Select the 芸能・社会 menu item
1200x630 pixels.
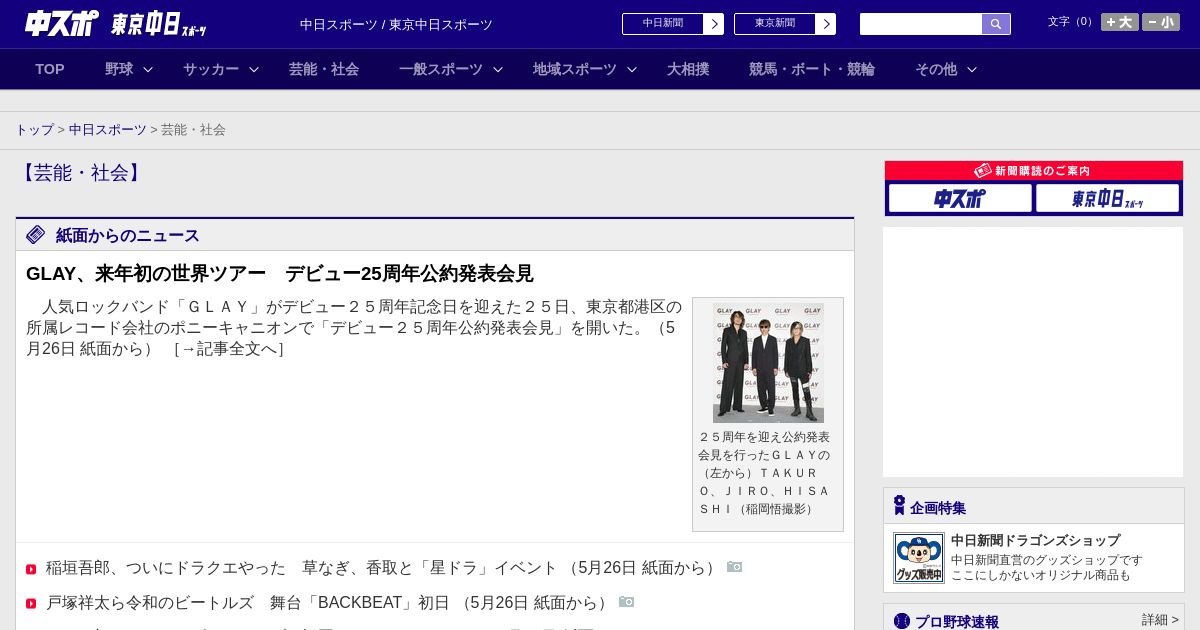(324, 69)
